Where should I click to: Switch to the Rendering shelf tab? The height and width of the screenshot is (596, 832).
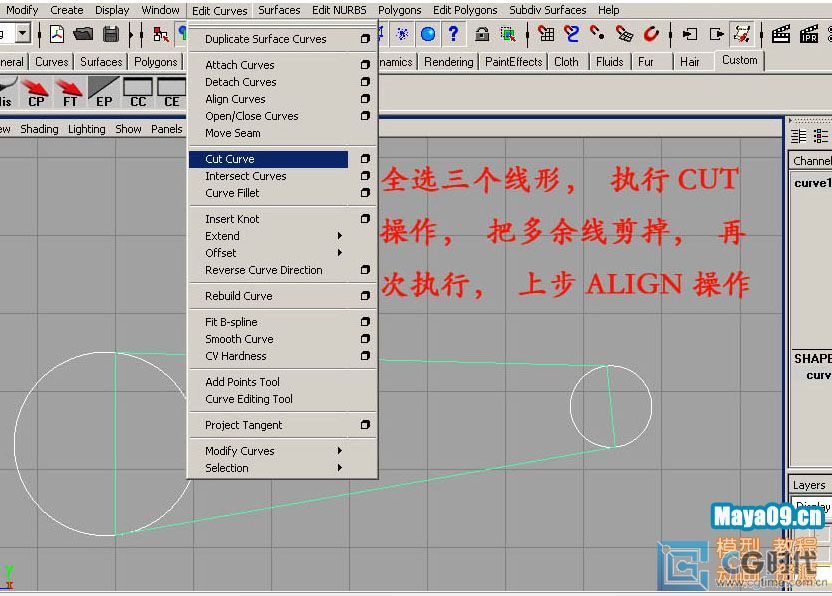point(448,62)
